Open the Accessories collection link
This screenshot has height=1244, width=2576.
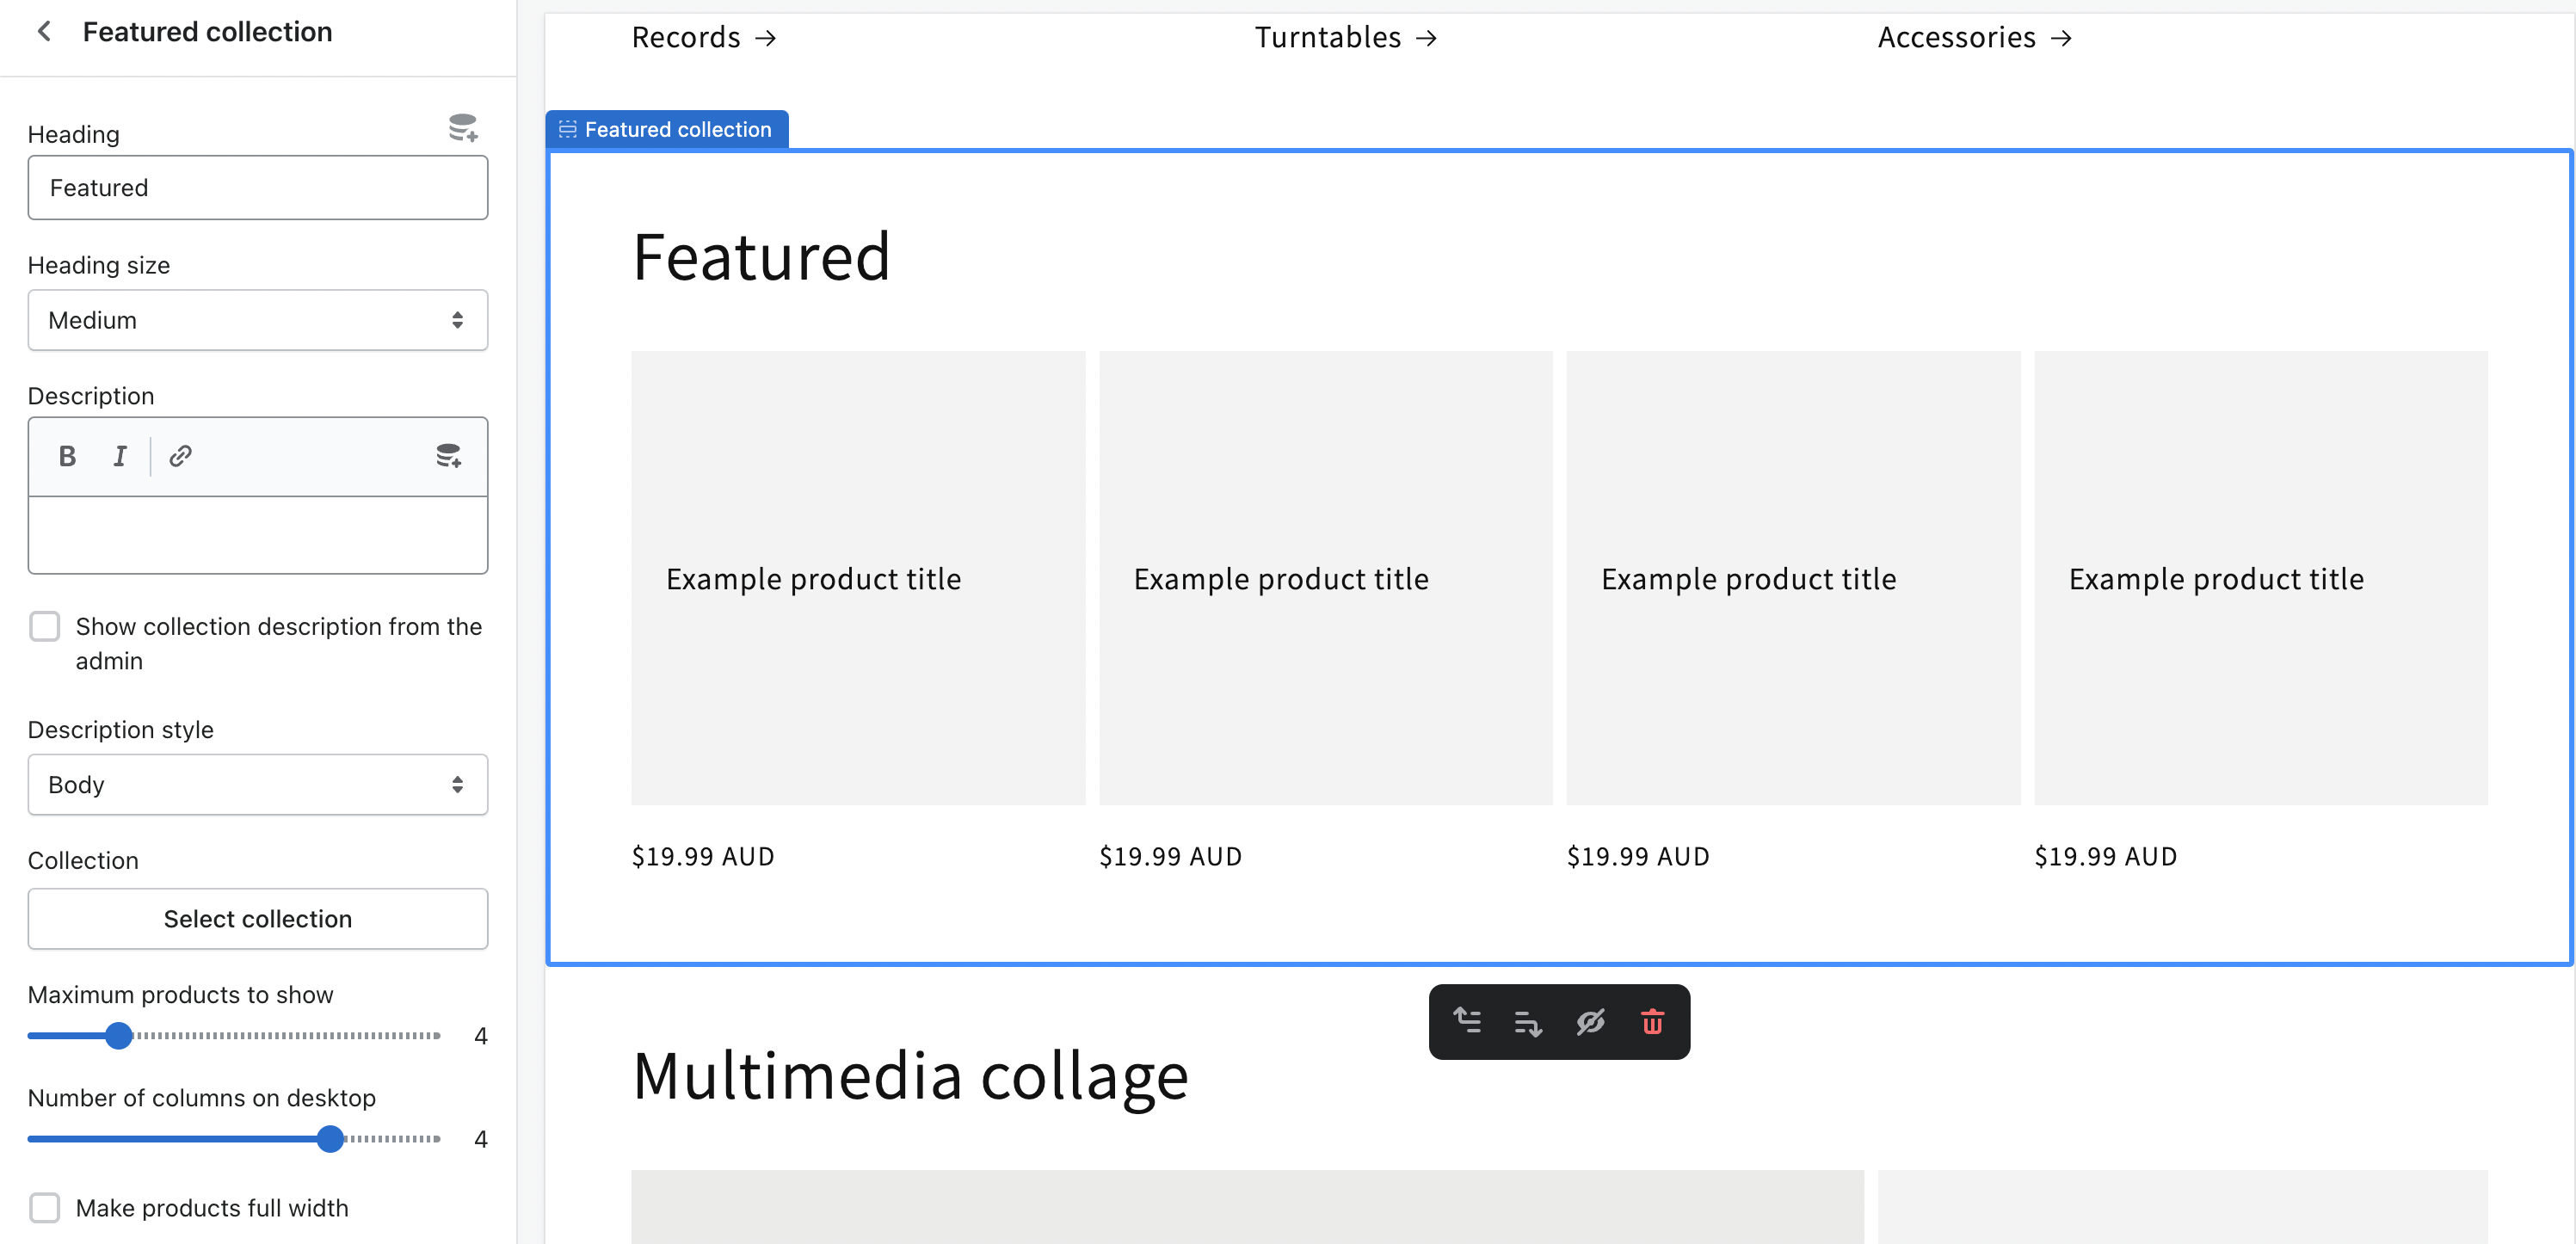coord(1972,36)
